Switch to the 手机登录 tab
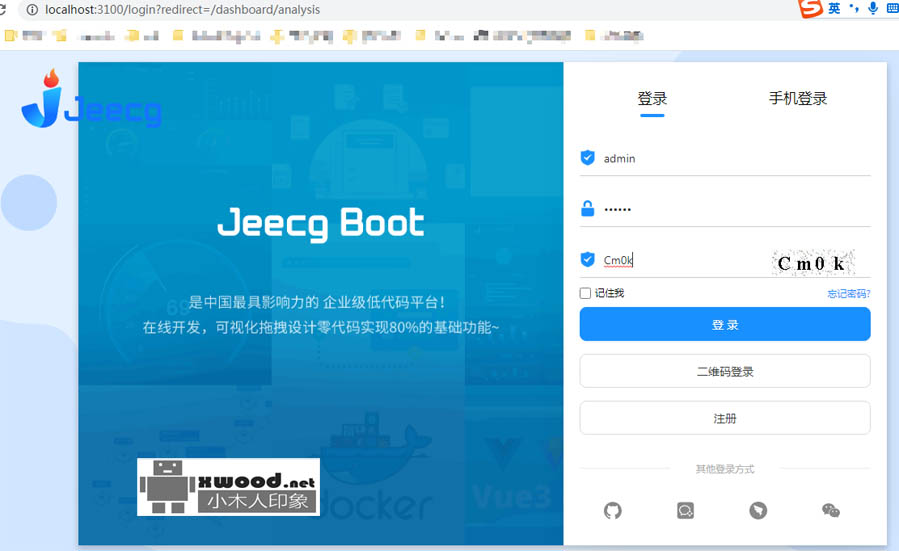899x551 pixels. click(x=798, y=99)
